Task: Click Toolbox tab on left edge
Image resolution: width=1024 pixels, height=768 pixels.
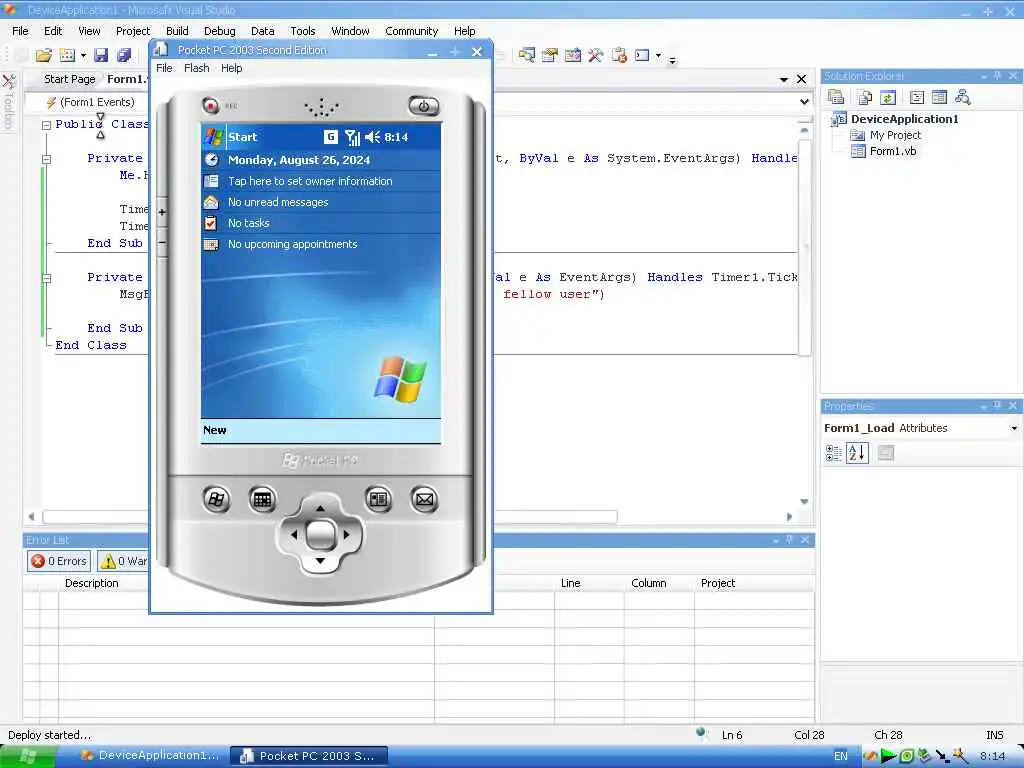Action: (x=8, y=102)
